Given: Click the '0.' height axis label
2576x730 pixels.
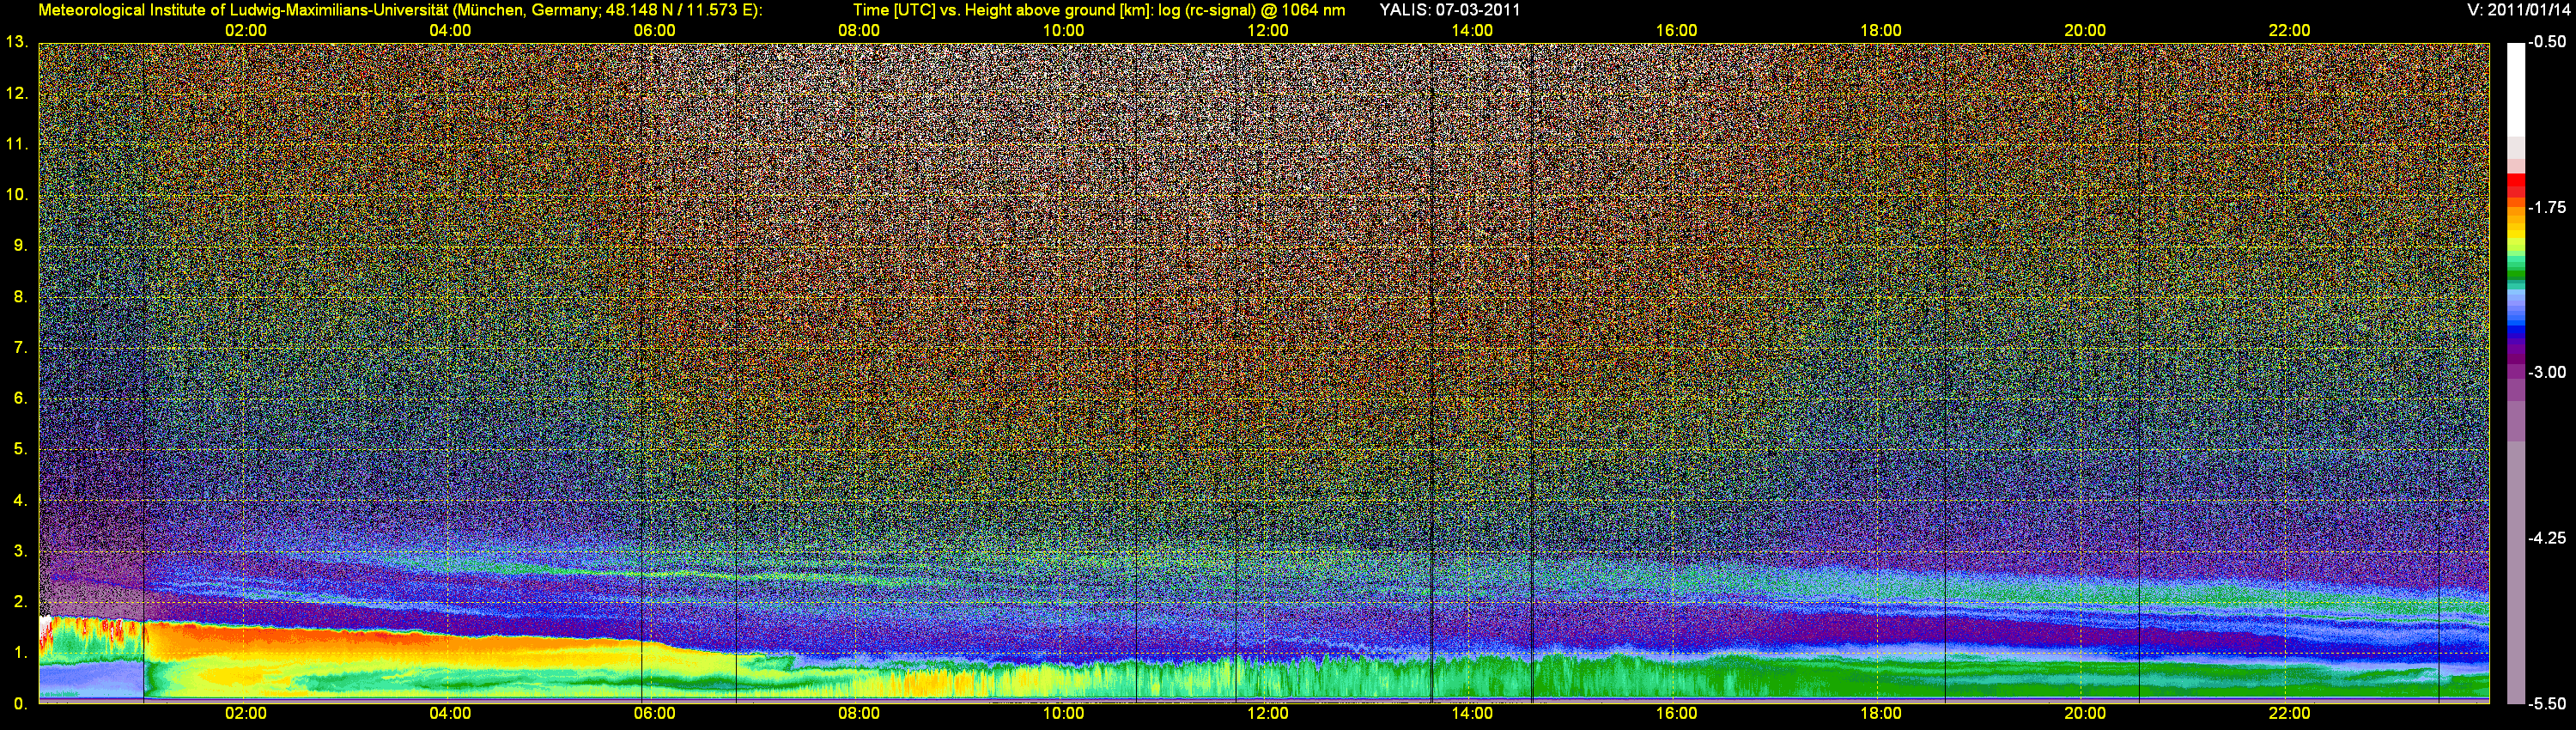Looking at the screenshot, I should pyautogui.click(x=20, y=704).
